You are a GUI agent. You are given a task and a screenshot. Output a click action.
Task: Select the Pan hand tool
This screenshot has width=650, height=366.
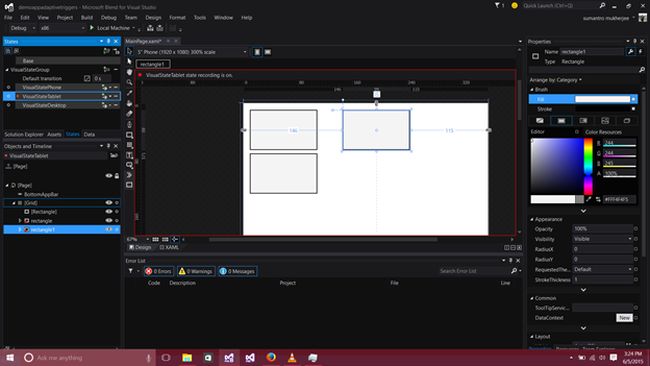point(129,72)
